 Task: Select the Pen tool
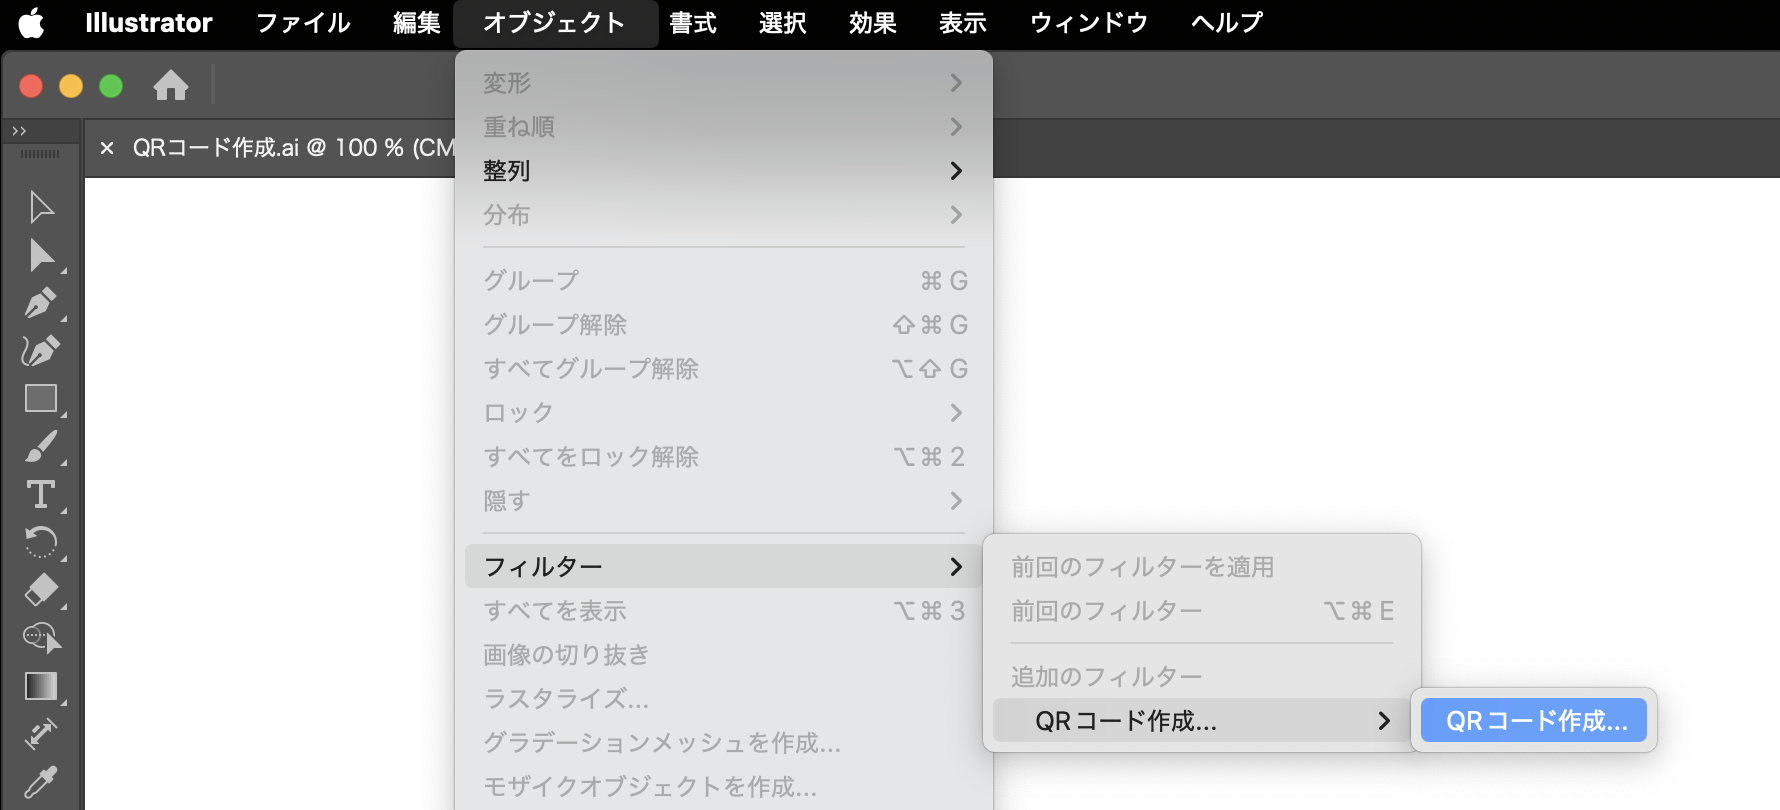coord(41,303)
